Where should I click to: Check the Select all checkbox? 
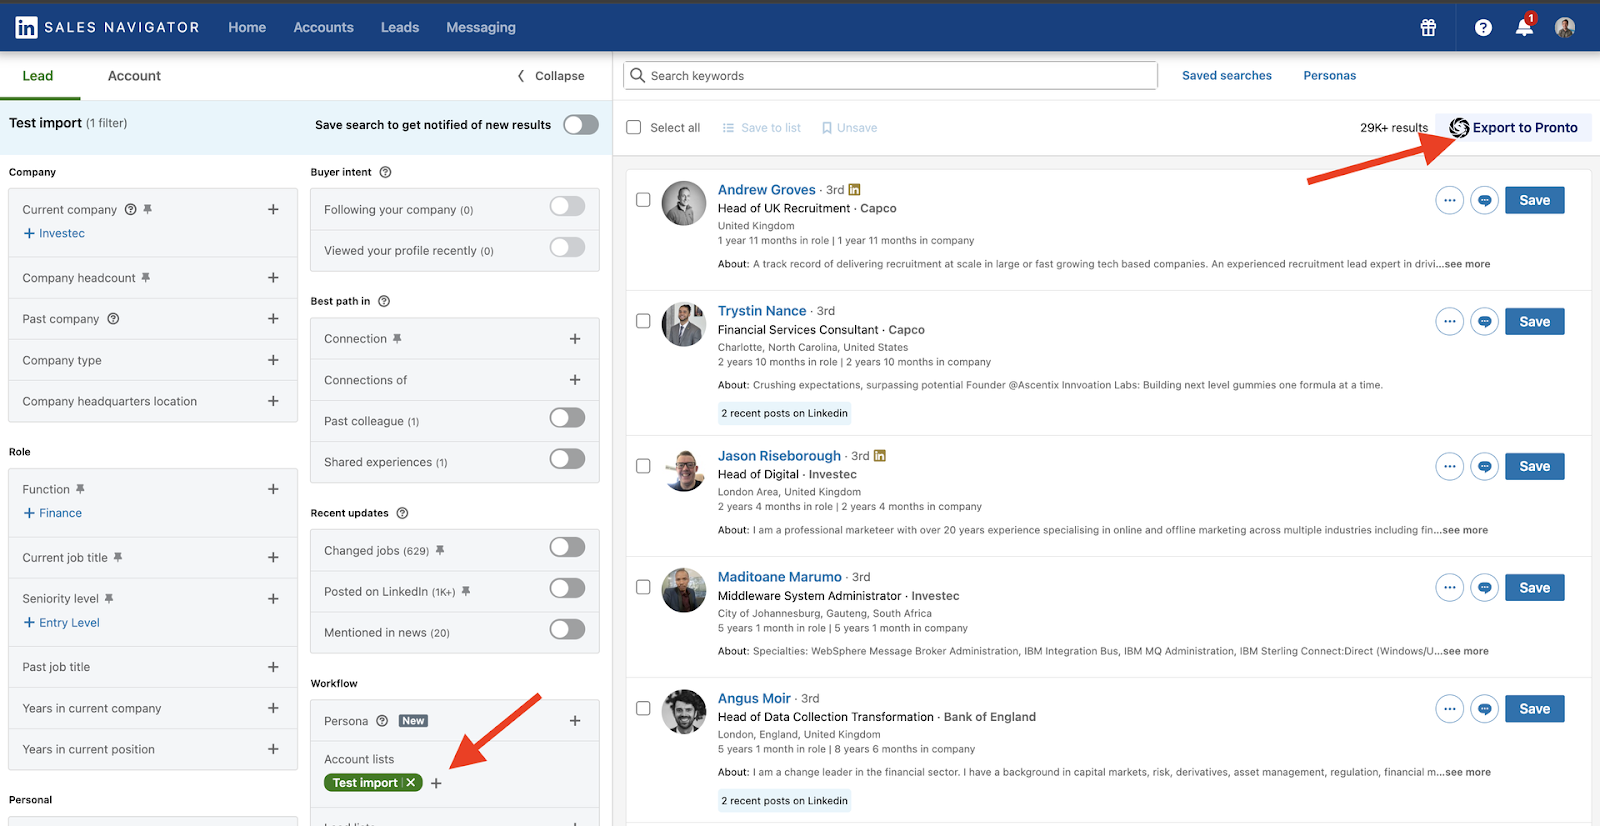(634, 127)
